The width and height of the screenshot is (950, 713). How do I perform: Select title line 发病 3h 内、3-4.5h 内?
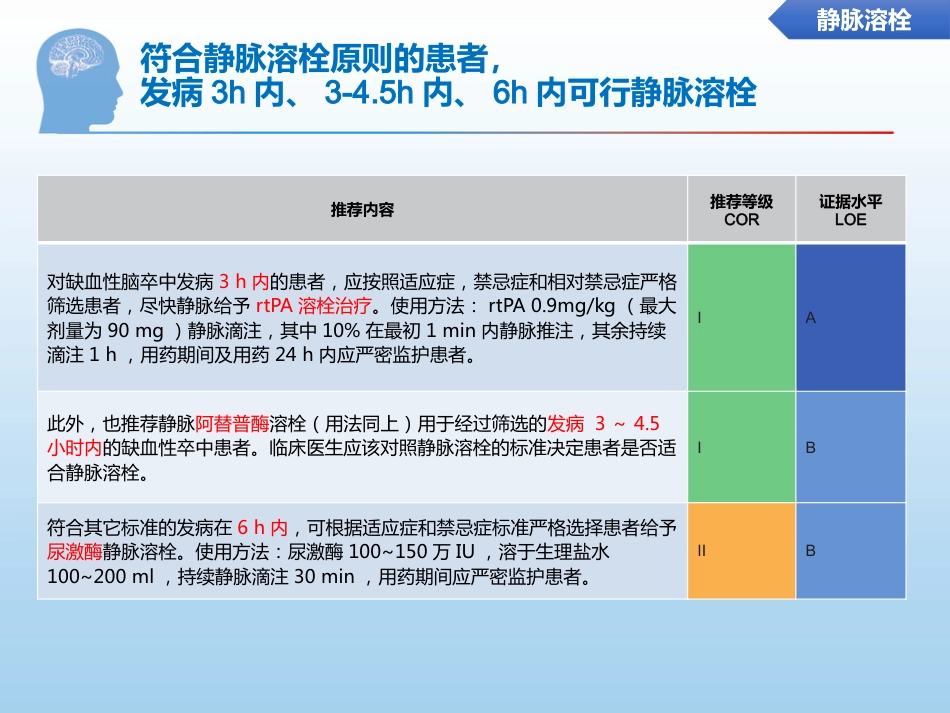pos(448,93)
